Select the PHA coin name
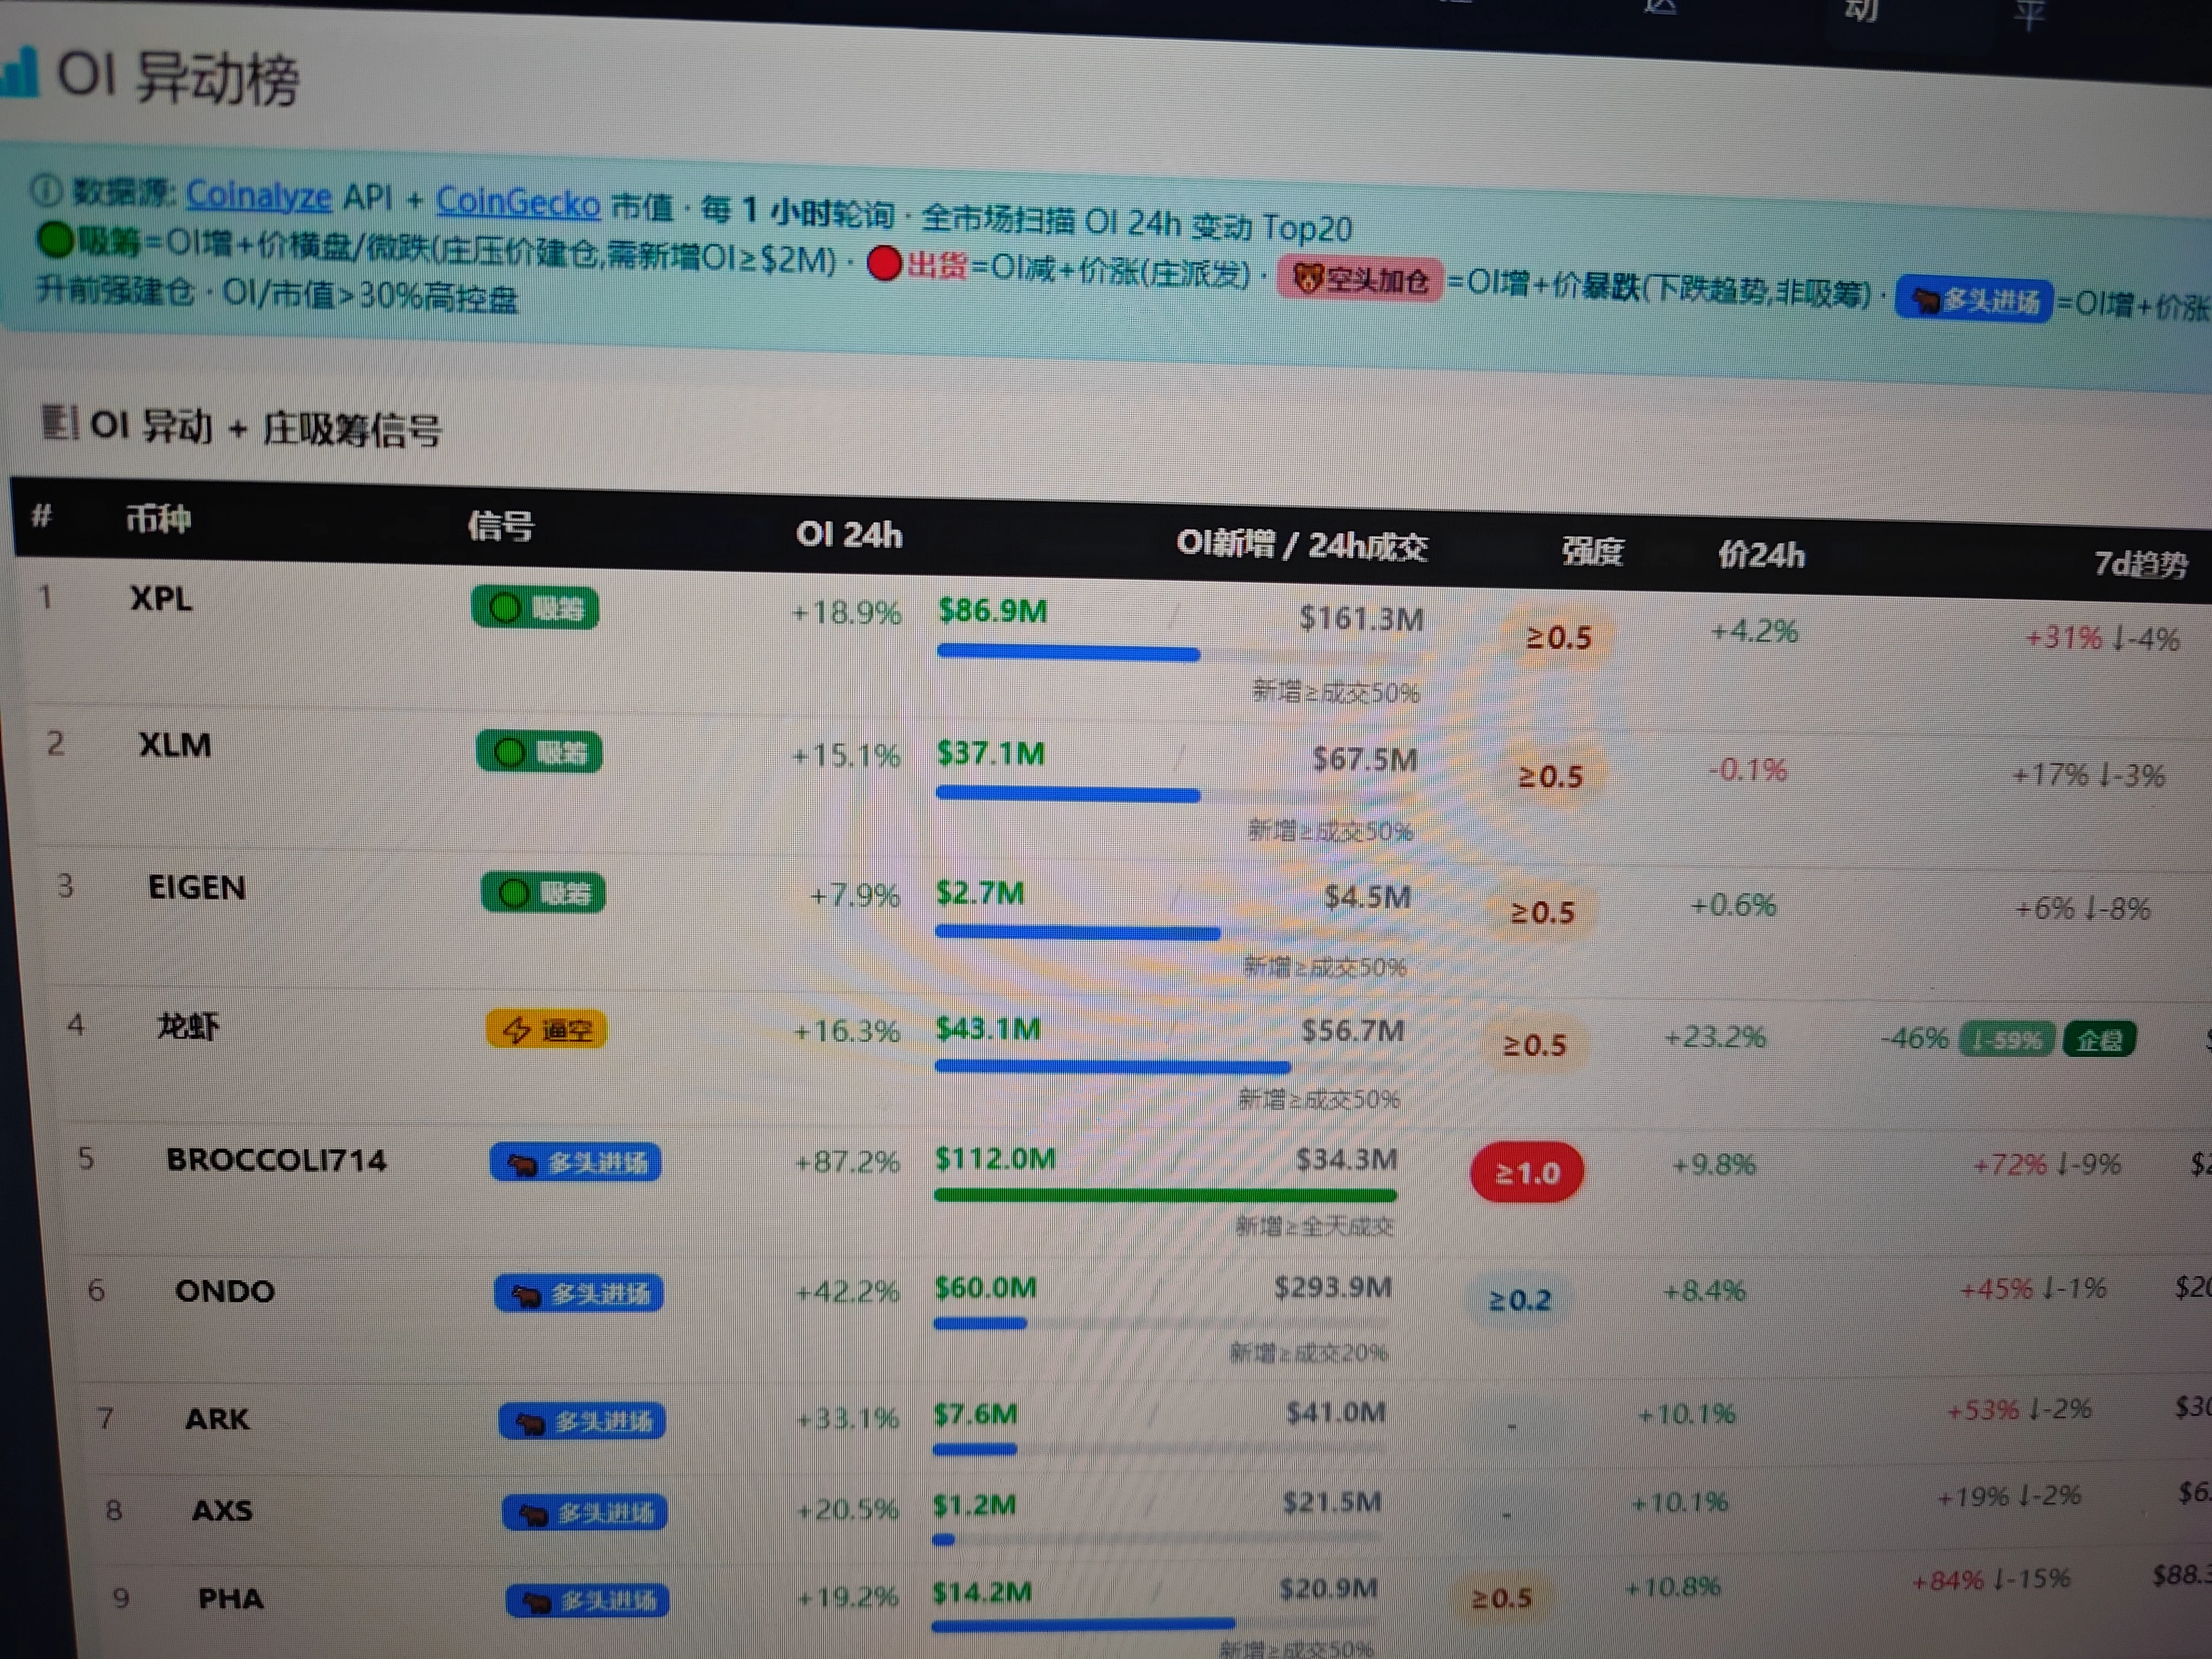Image resolution: width=2212 pixels, height=1659 pixels. coord(231,1598)
